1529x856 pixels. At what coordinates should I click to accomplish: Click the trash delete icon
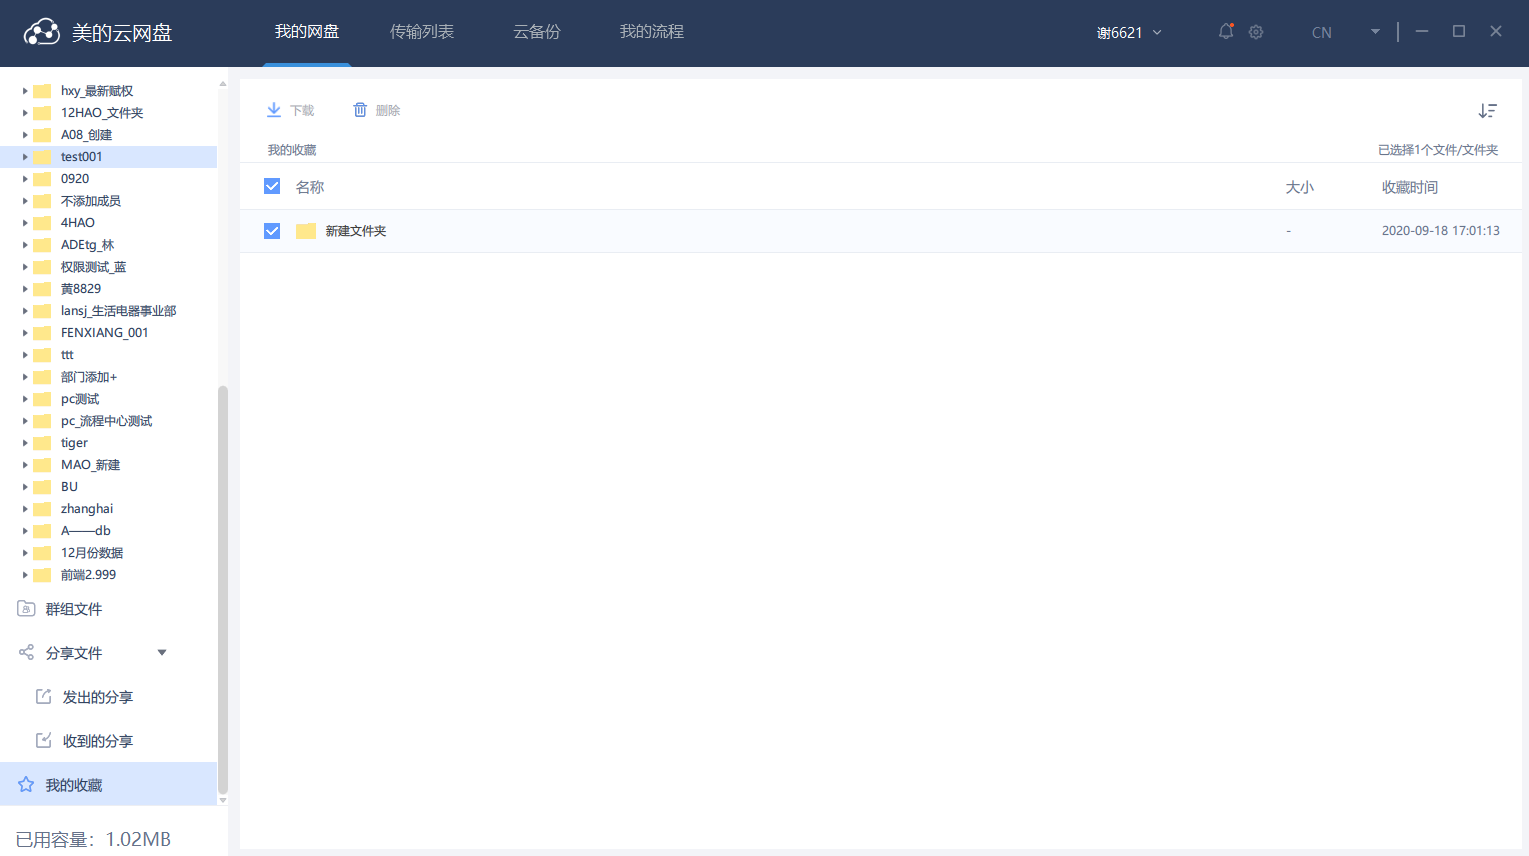pos(360,110)
